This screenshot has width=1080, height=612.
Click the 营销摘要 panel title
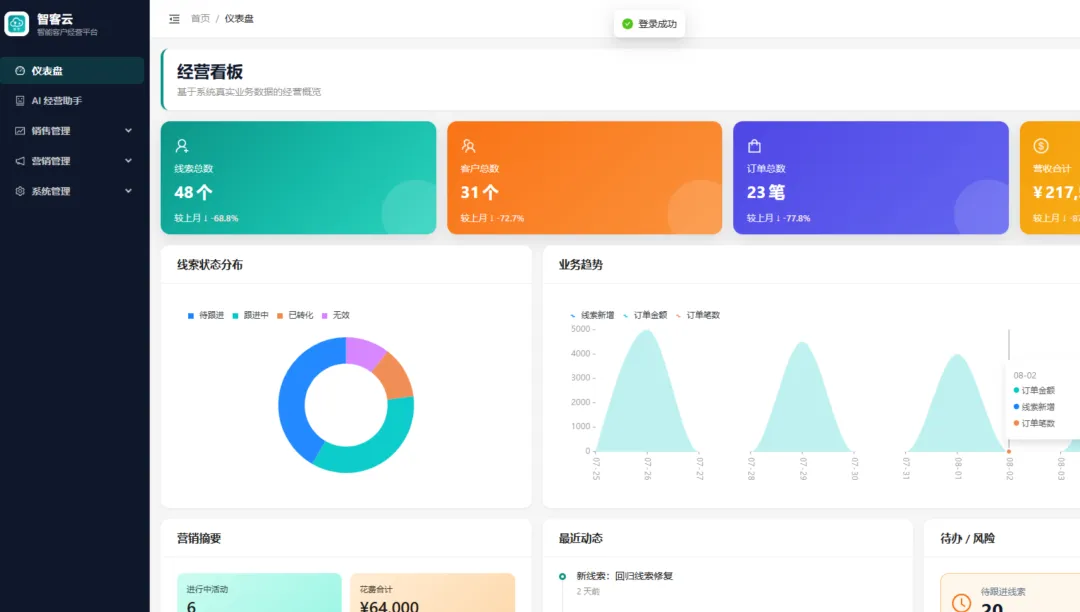[x=199, y=538]
